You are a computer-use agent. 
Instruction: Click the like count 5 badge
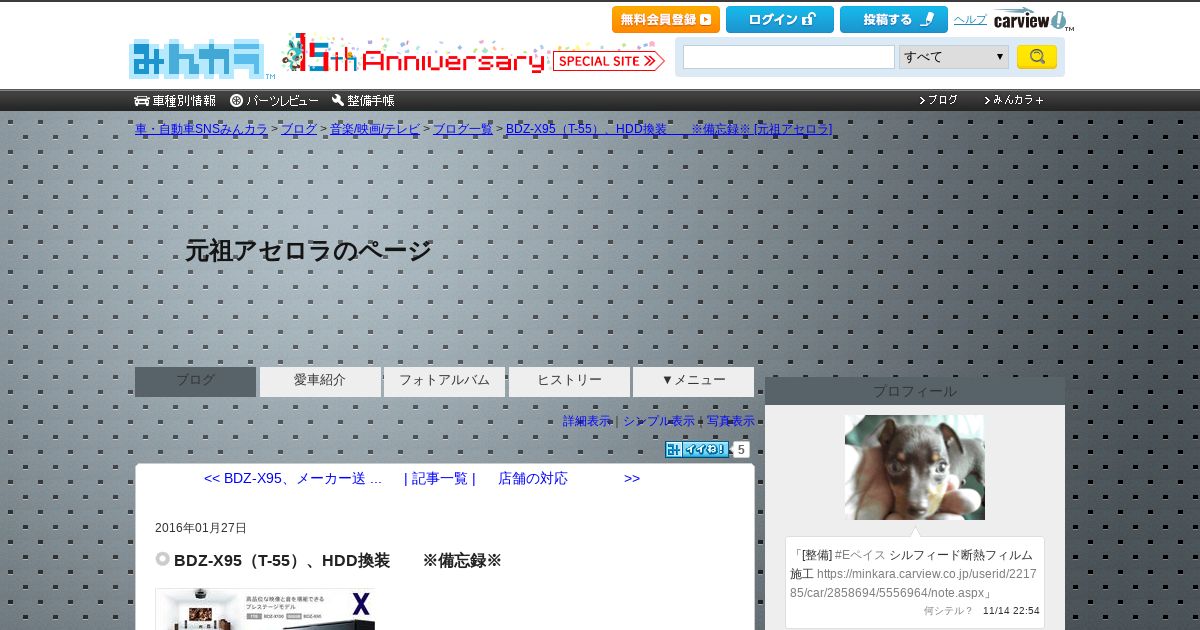click(x=741, y=450)
